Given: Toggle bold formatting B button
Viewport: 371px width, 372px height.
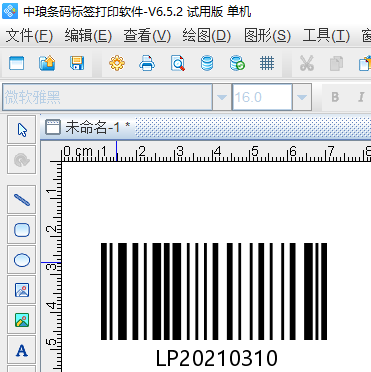Looking at the screenshot, I should [x=335, y=97].
